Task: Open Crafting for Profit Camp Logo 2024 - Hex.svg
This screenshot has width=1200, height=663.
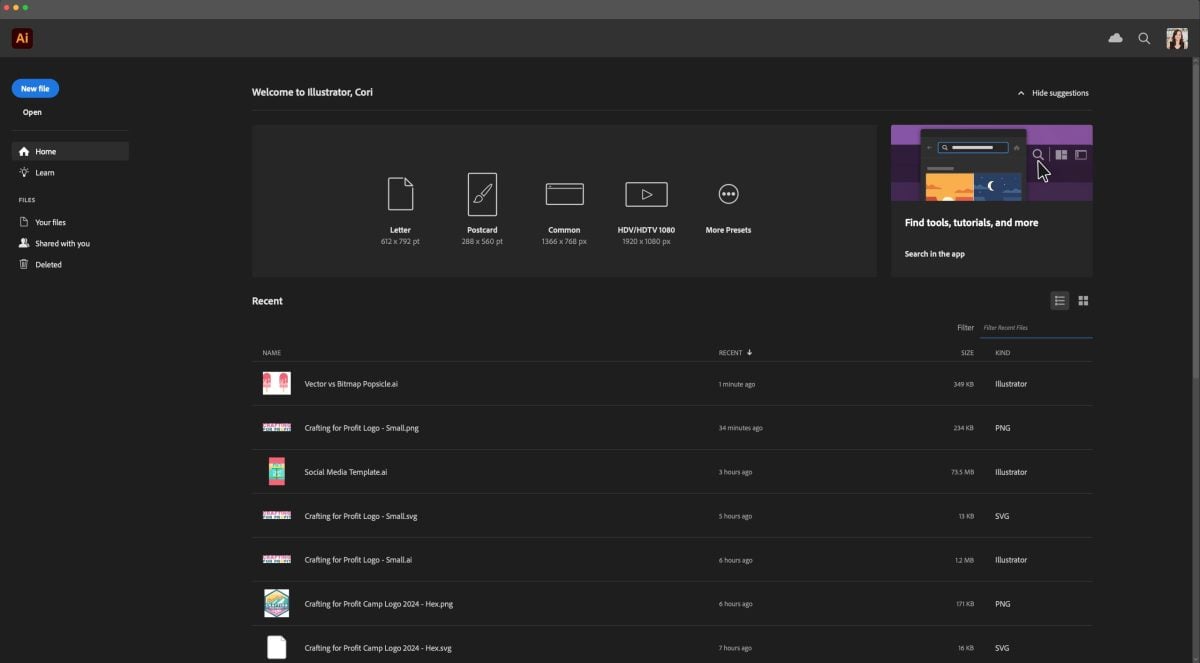Action: 378,648
